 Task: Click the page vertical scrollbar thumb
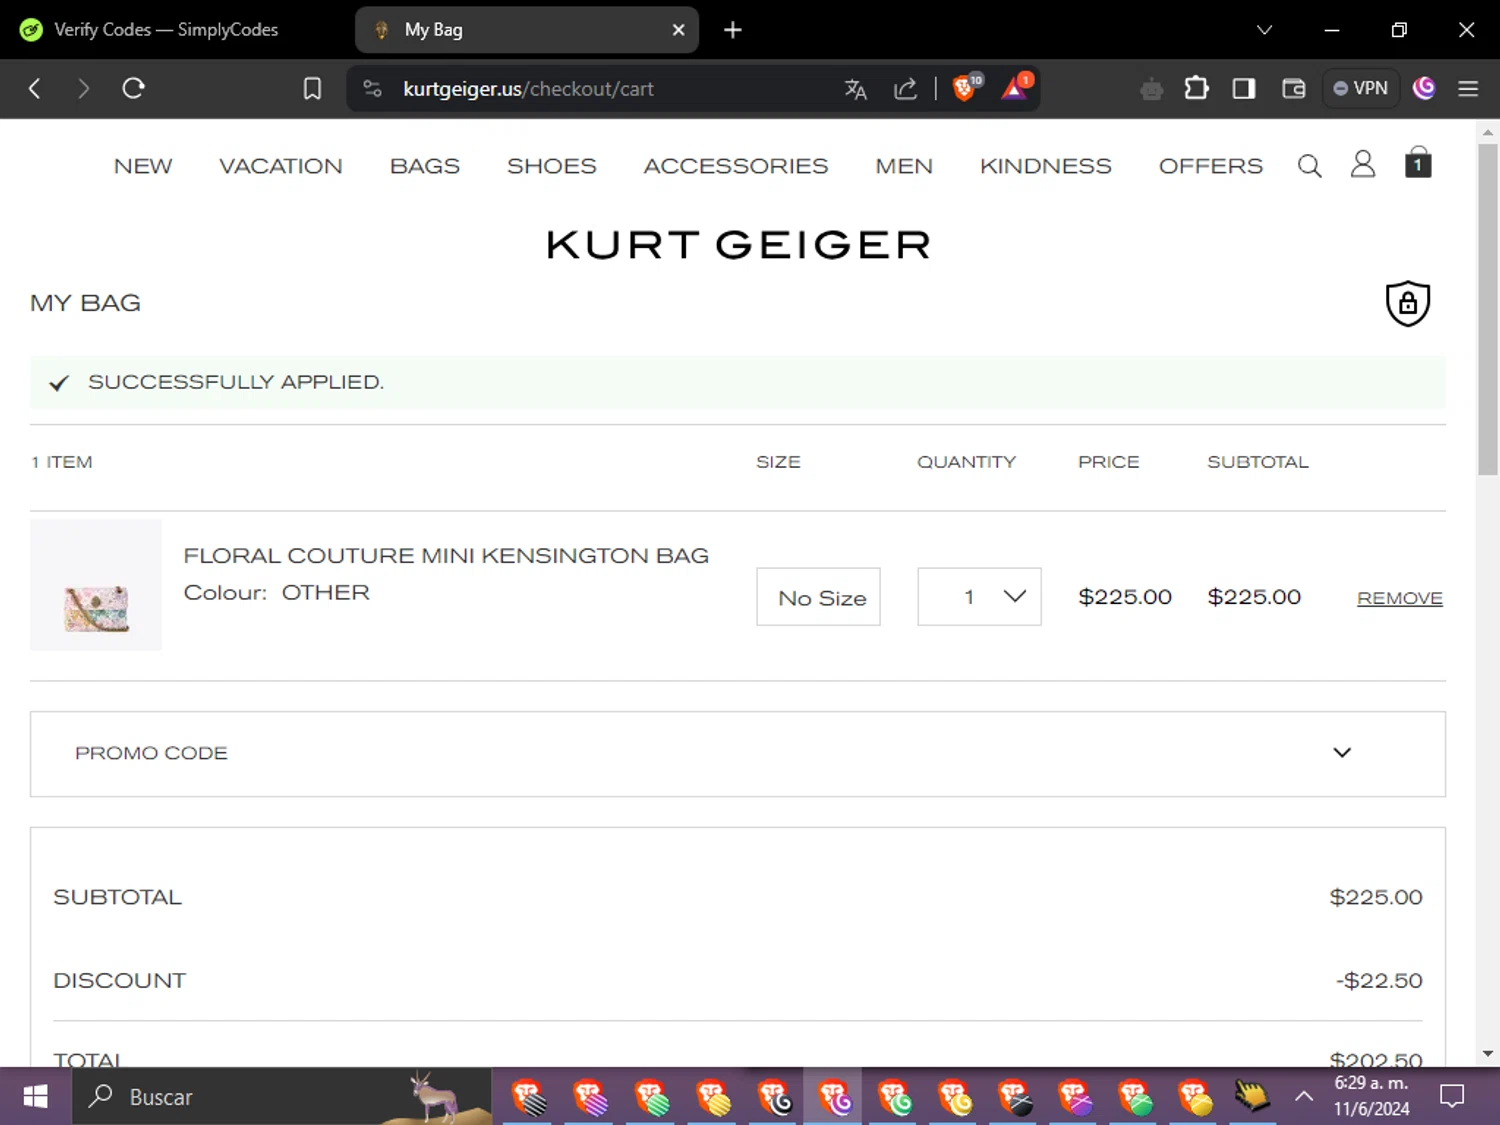(1488, 309)
